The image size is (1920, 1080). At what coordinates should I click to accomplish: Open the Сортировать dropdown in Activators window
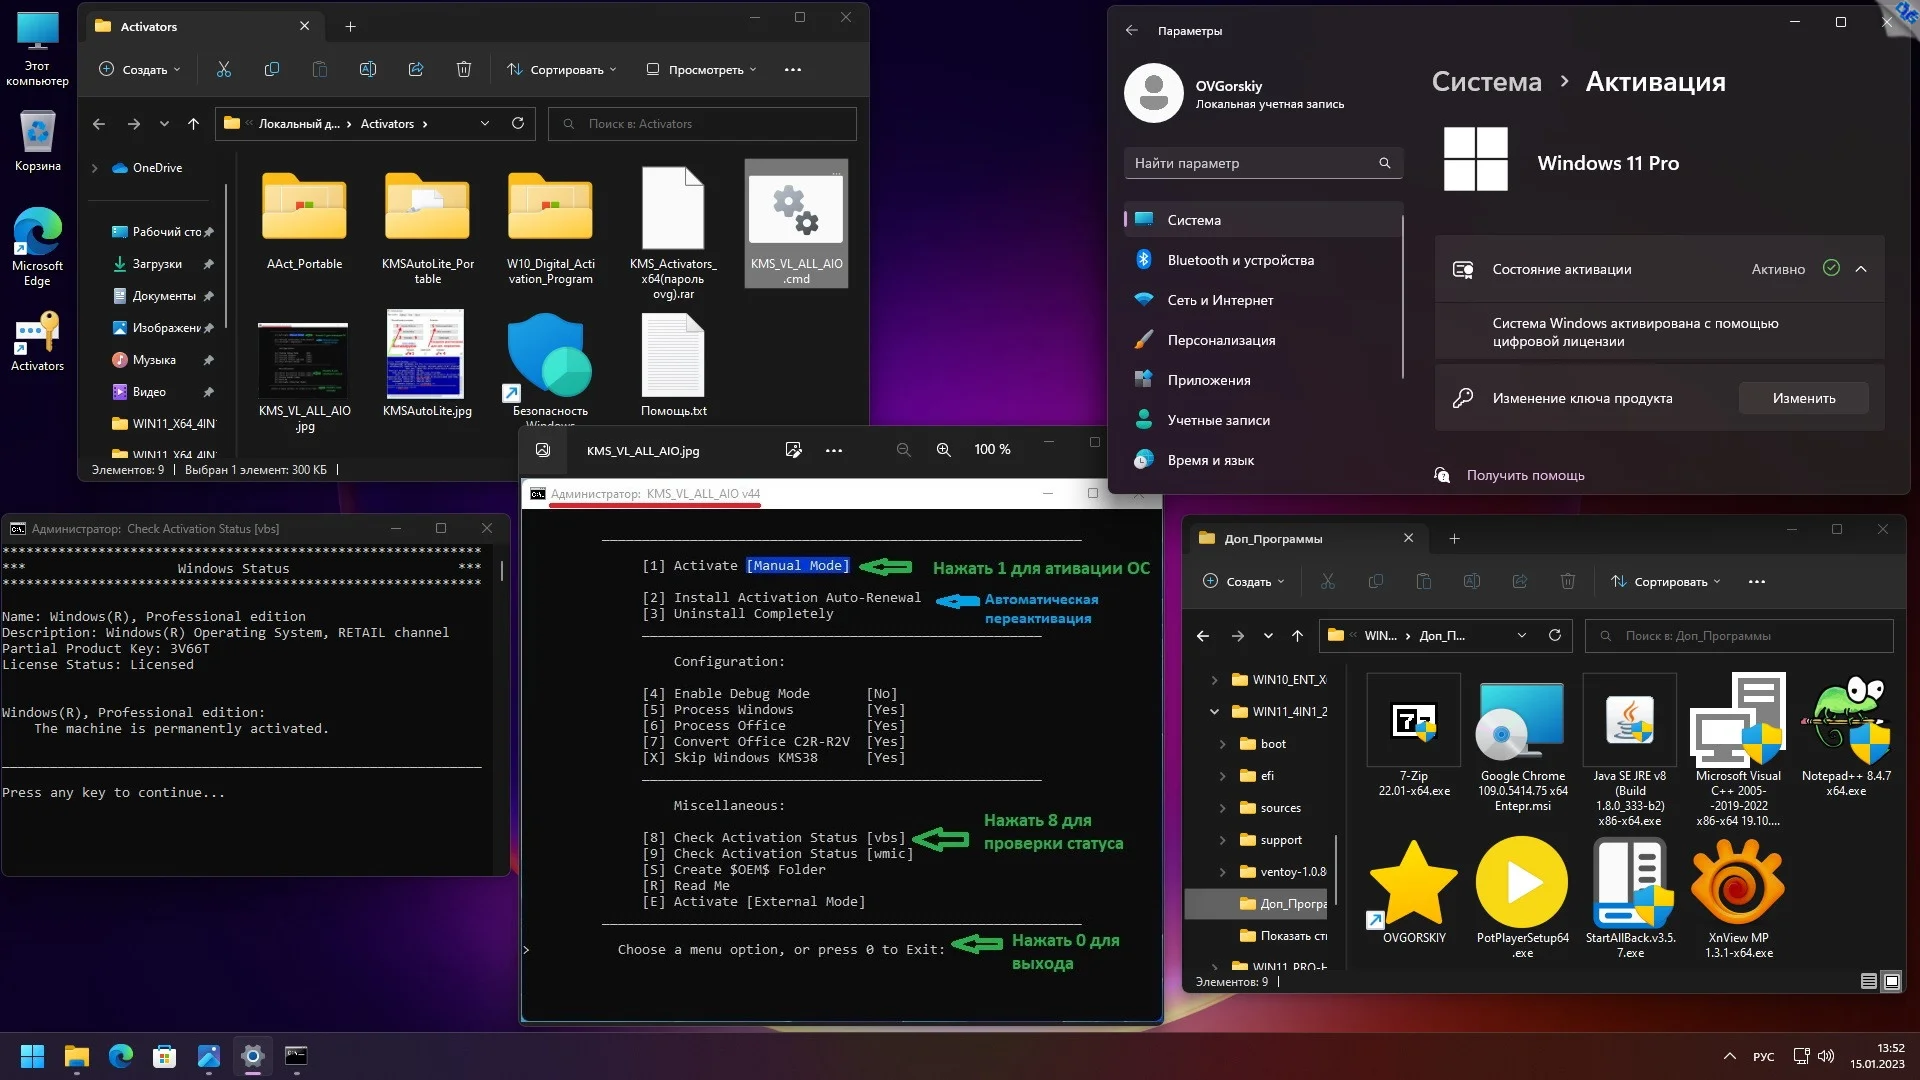pos(561,69)
